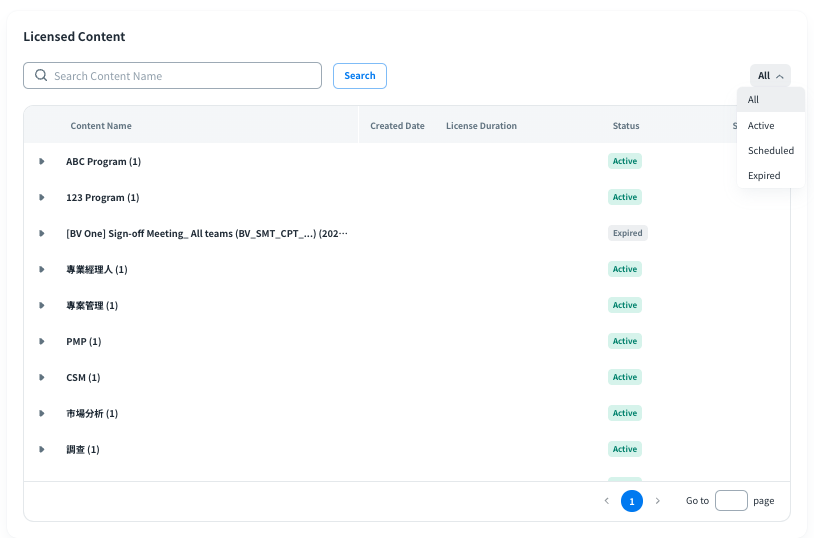814x538 pixels.
Task: Select Active in the filter menu
Action: point(761,126)
